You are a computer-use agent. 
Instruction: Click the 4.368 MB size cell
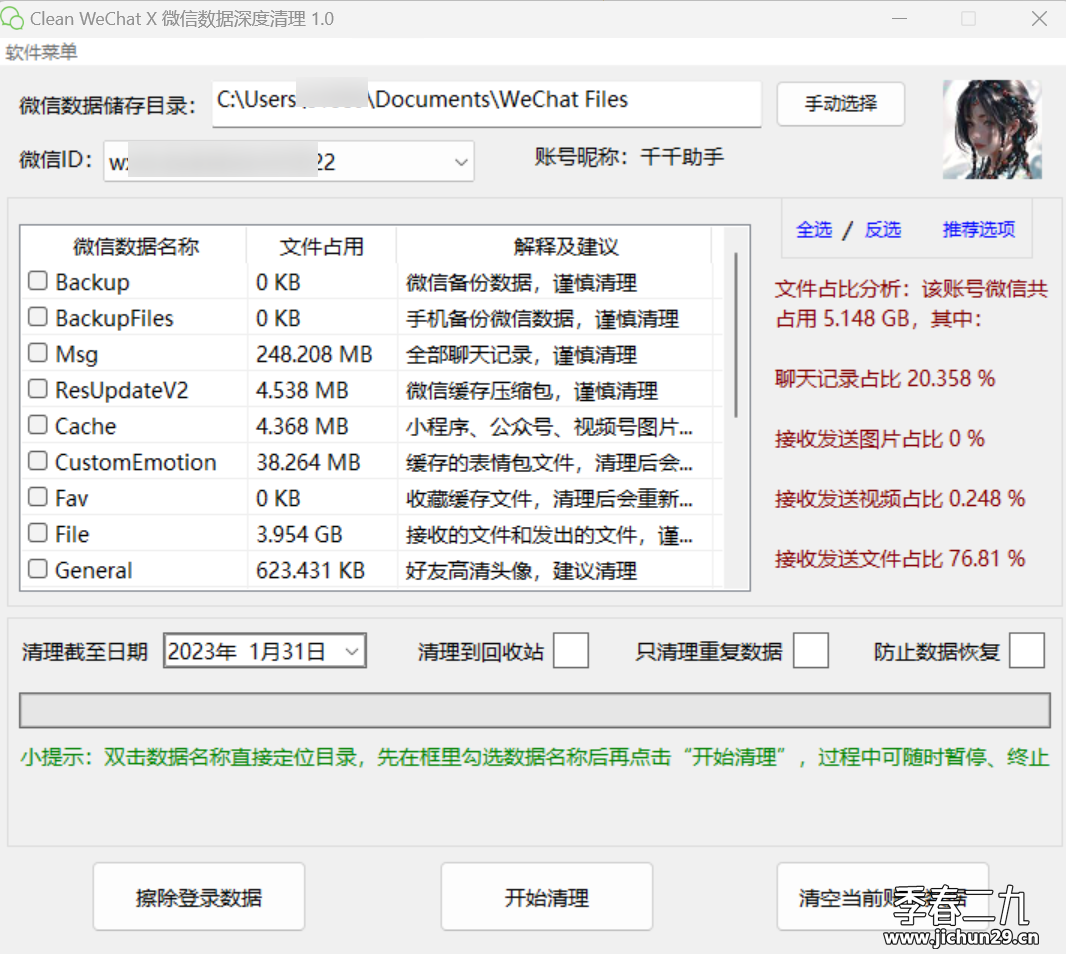tap(302, 426)
